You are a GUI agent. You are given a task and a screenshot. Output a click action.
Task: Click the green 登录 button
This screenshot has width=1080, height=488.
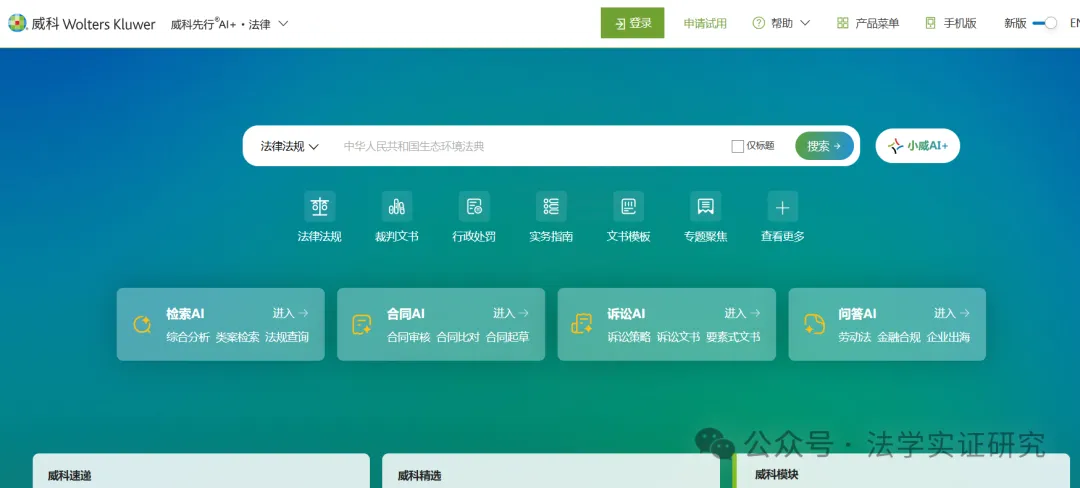[632, 23]
